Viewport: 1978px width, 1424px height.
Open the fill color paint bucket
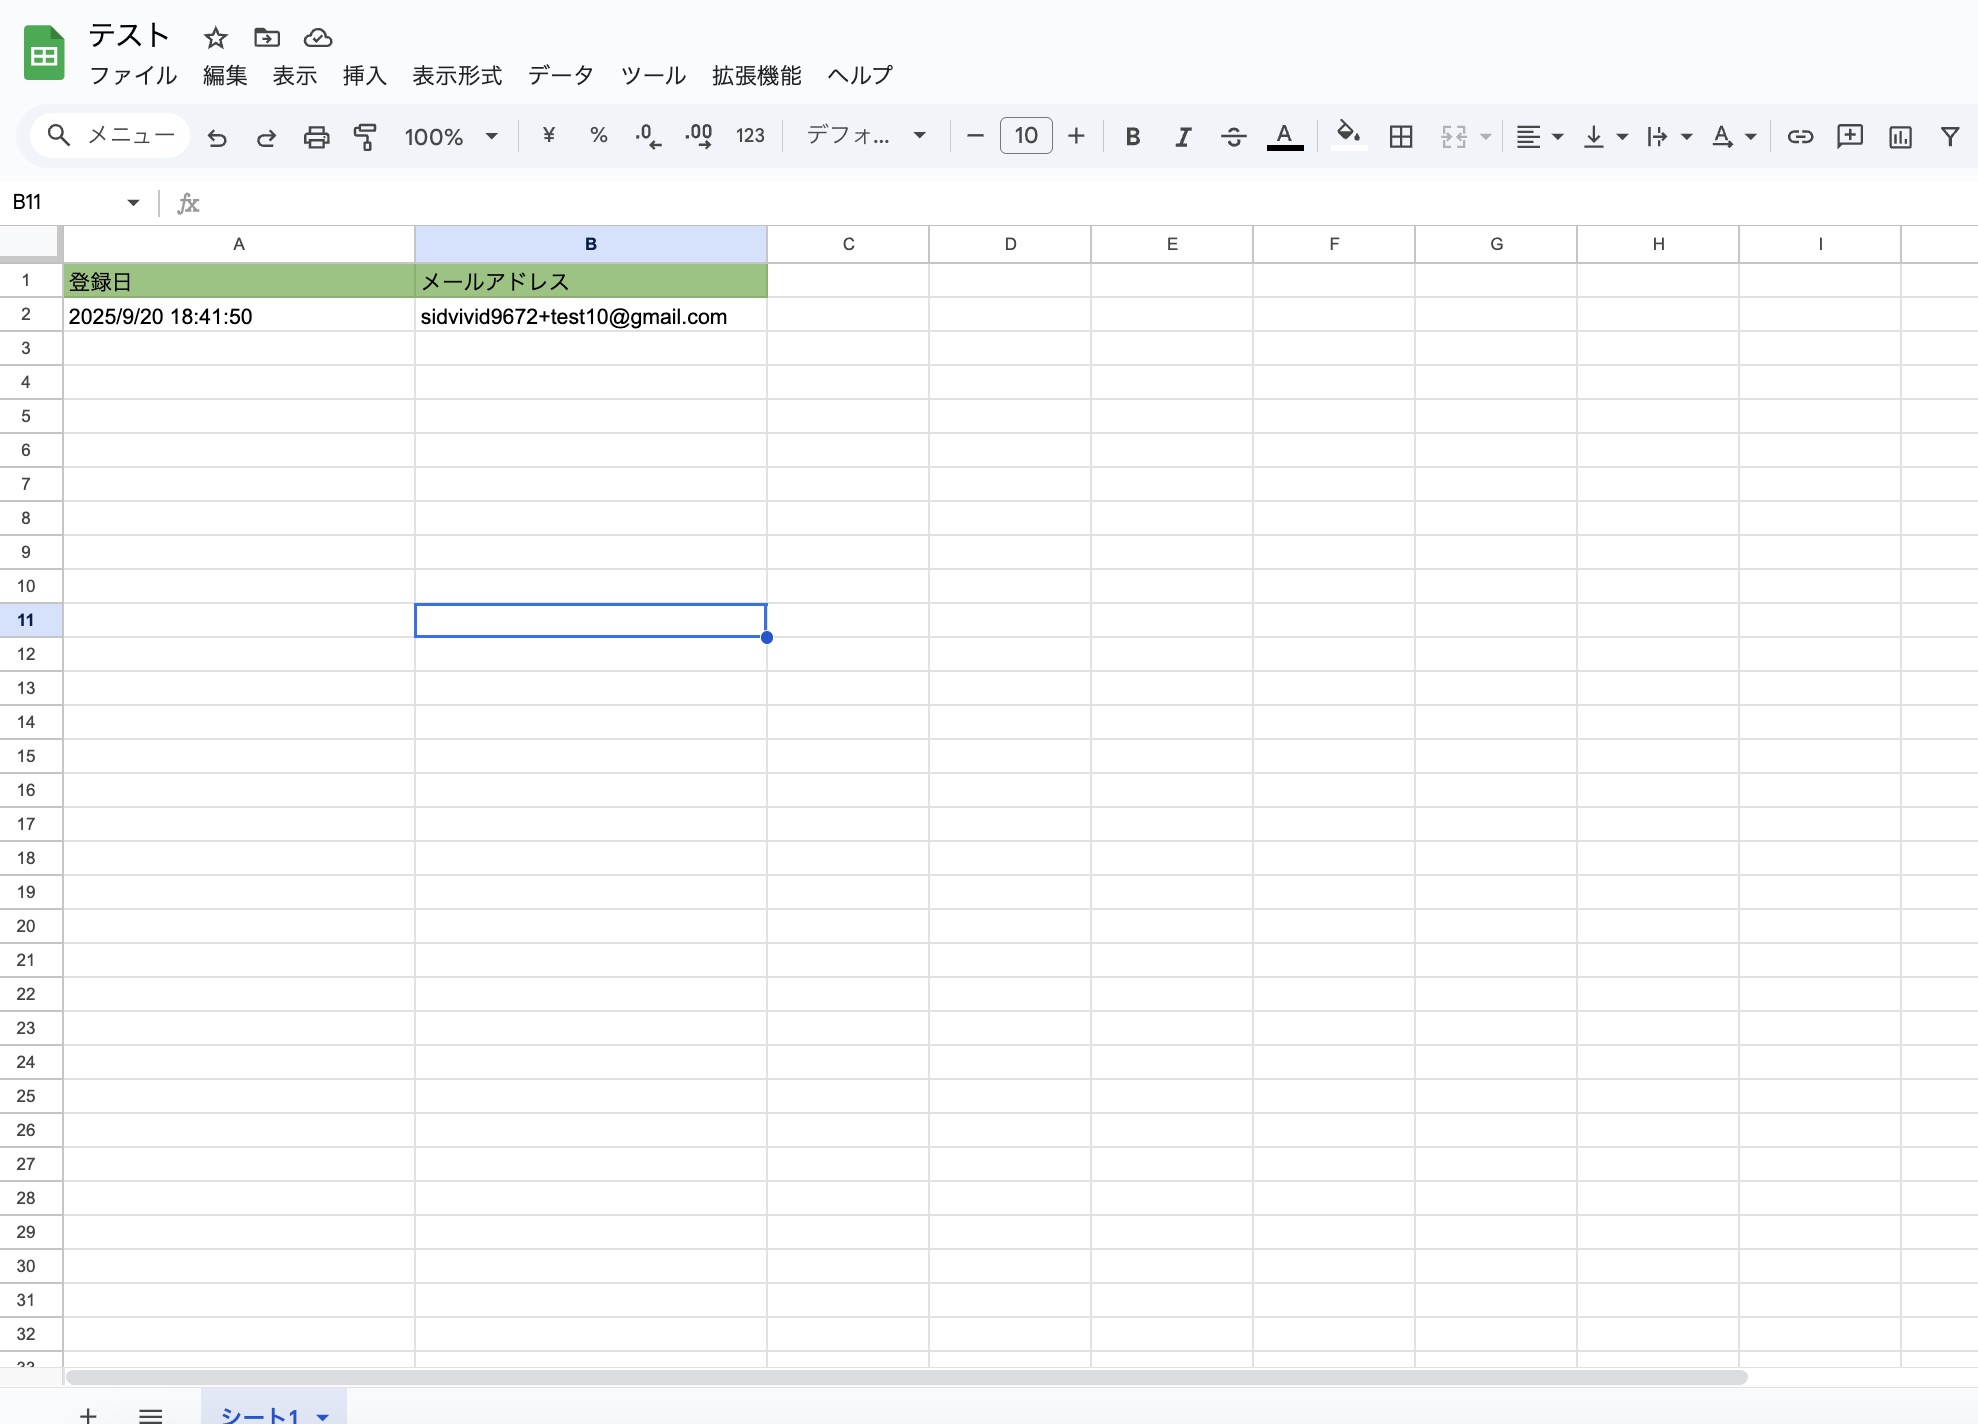pos(1348,135)
